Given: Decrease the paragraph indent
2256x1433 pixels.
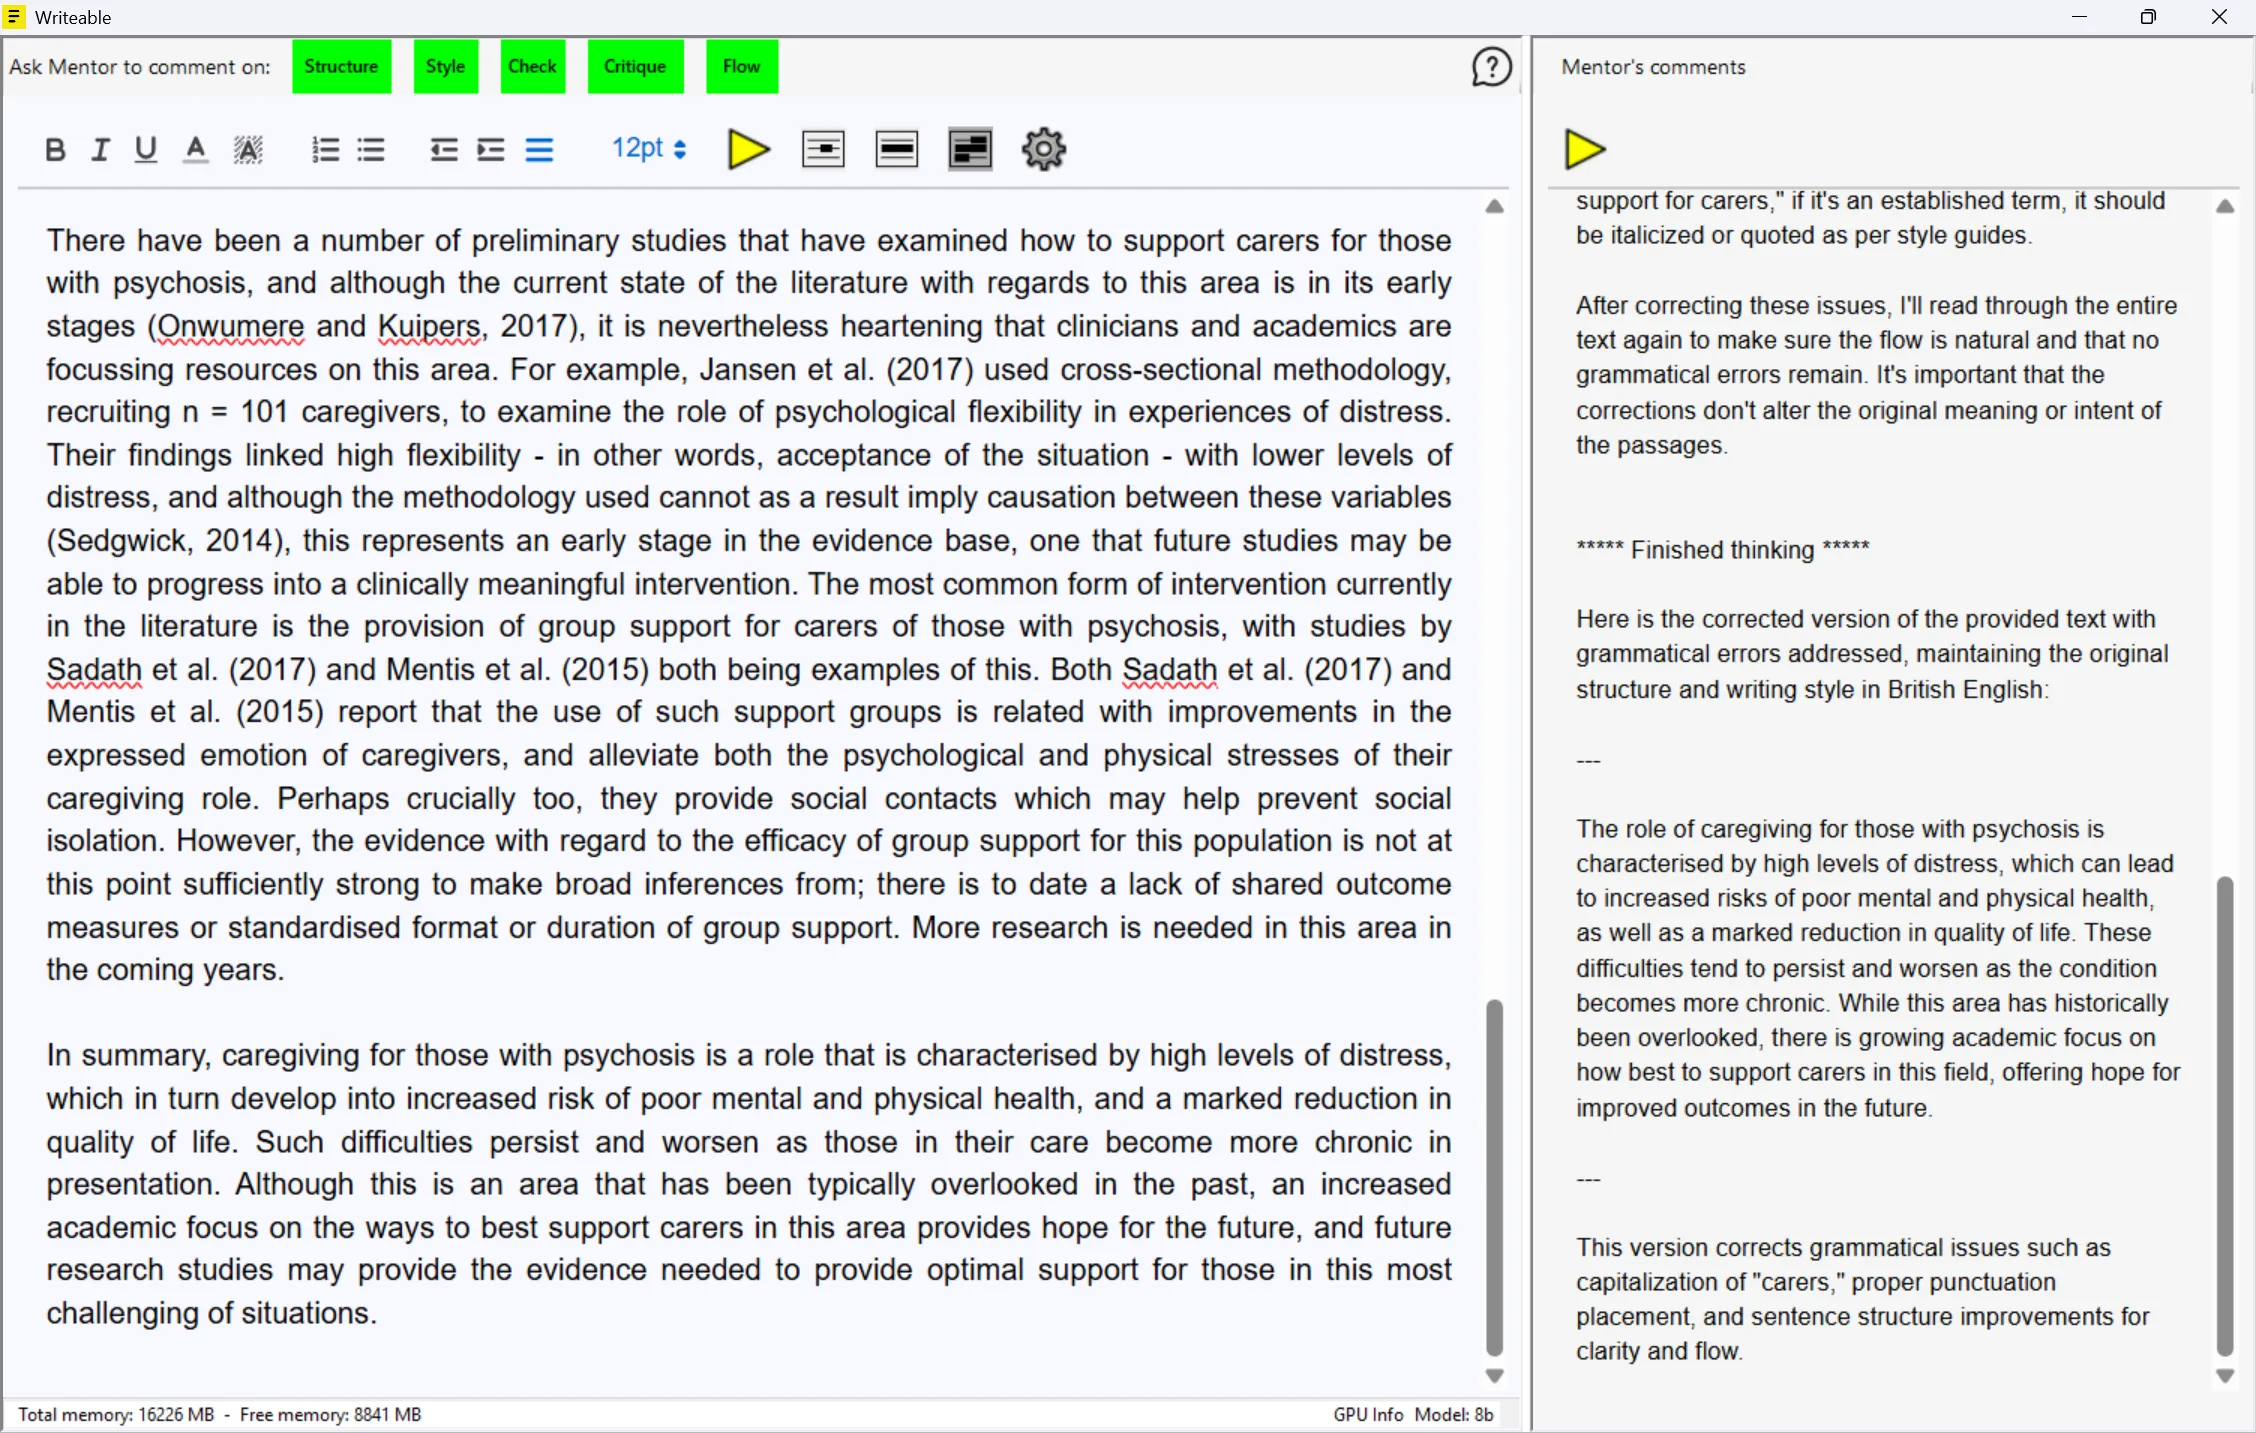Looking at the screenshot, I should (441, 149).
